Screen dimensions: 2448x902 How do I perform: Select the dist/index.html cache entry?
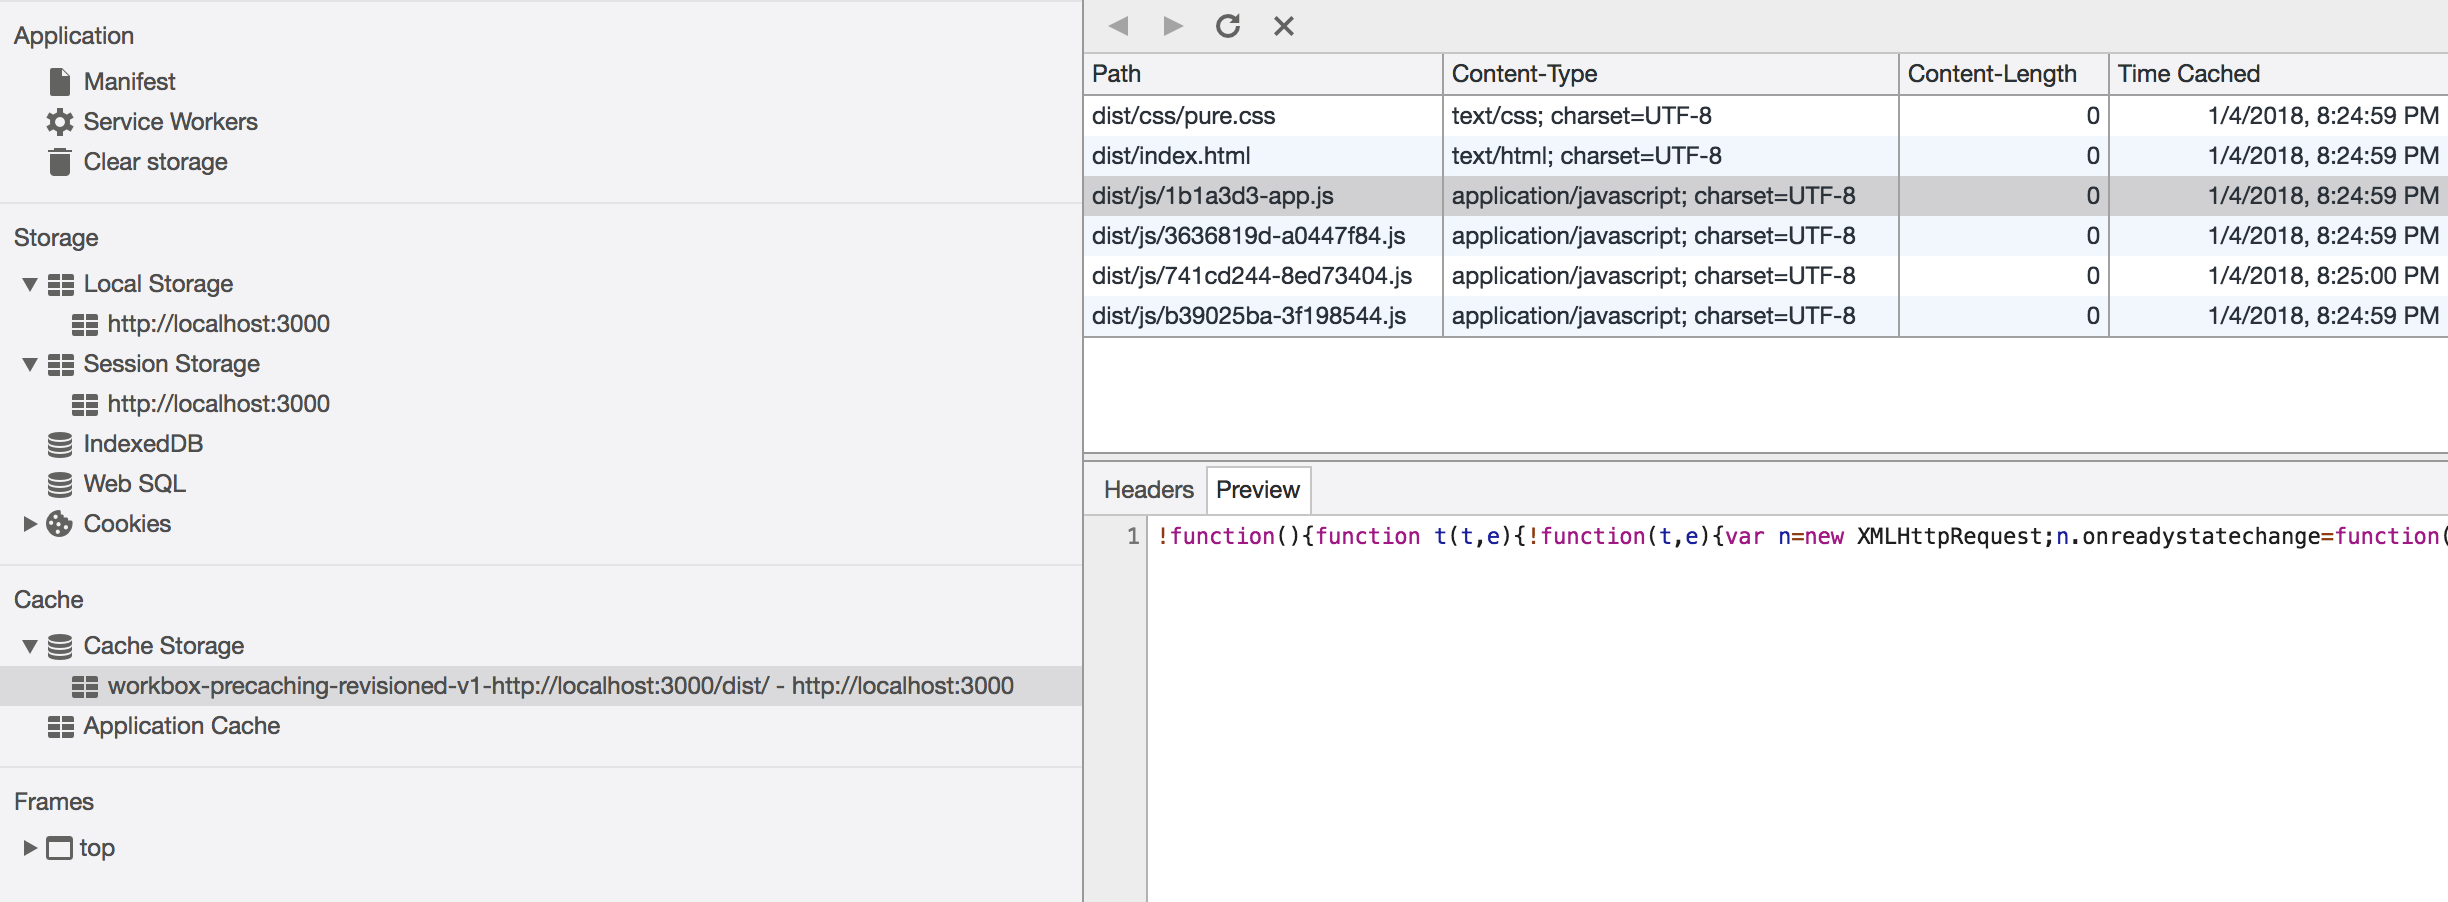[1170, 155]
